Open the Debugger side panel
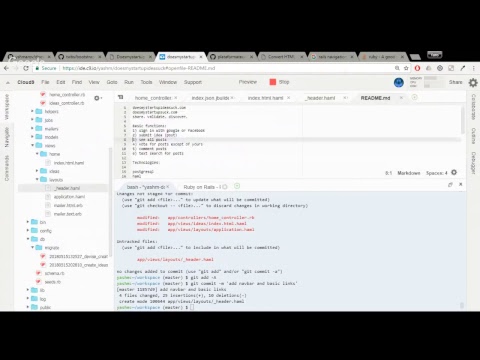This screenshot has width=480, height=360. pyautogui.click(x=473, y=163)
